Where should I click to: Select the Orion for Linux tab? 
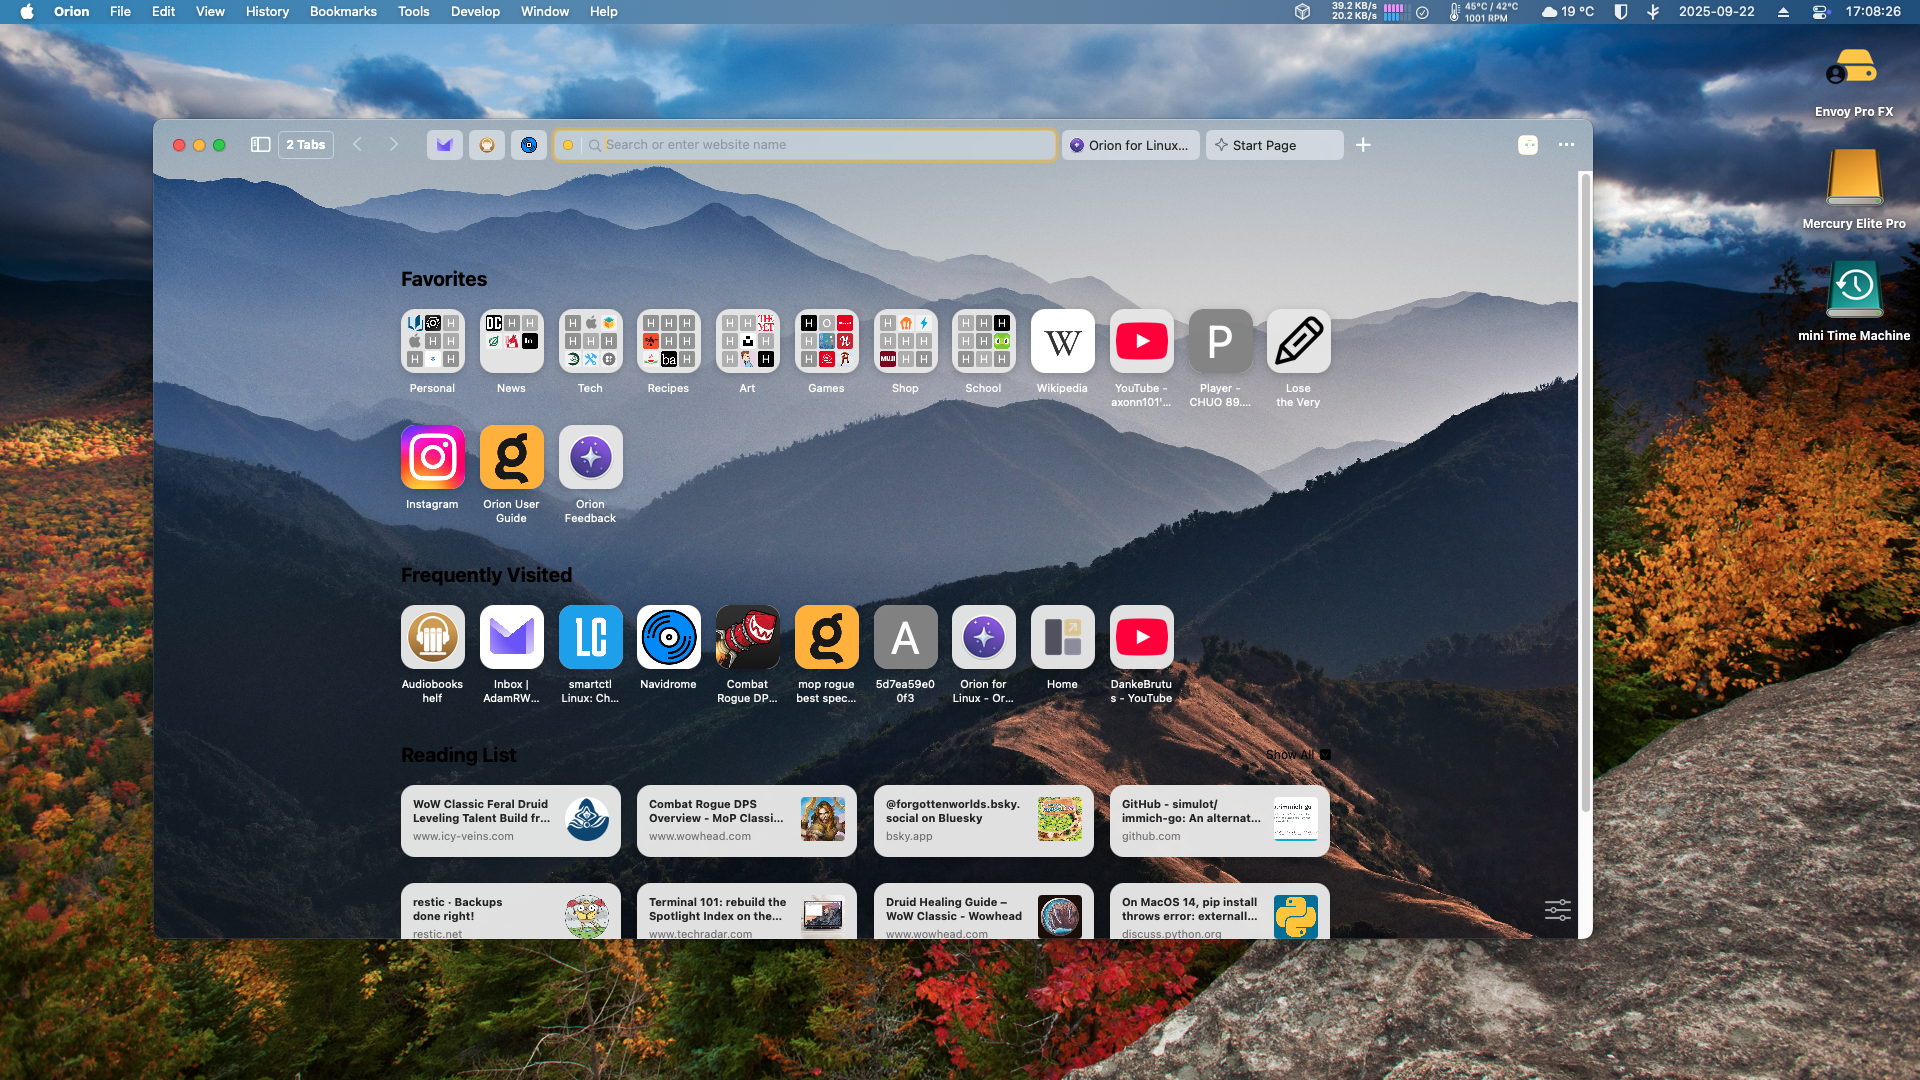tap(1130, 144)
